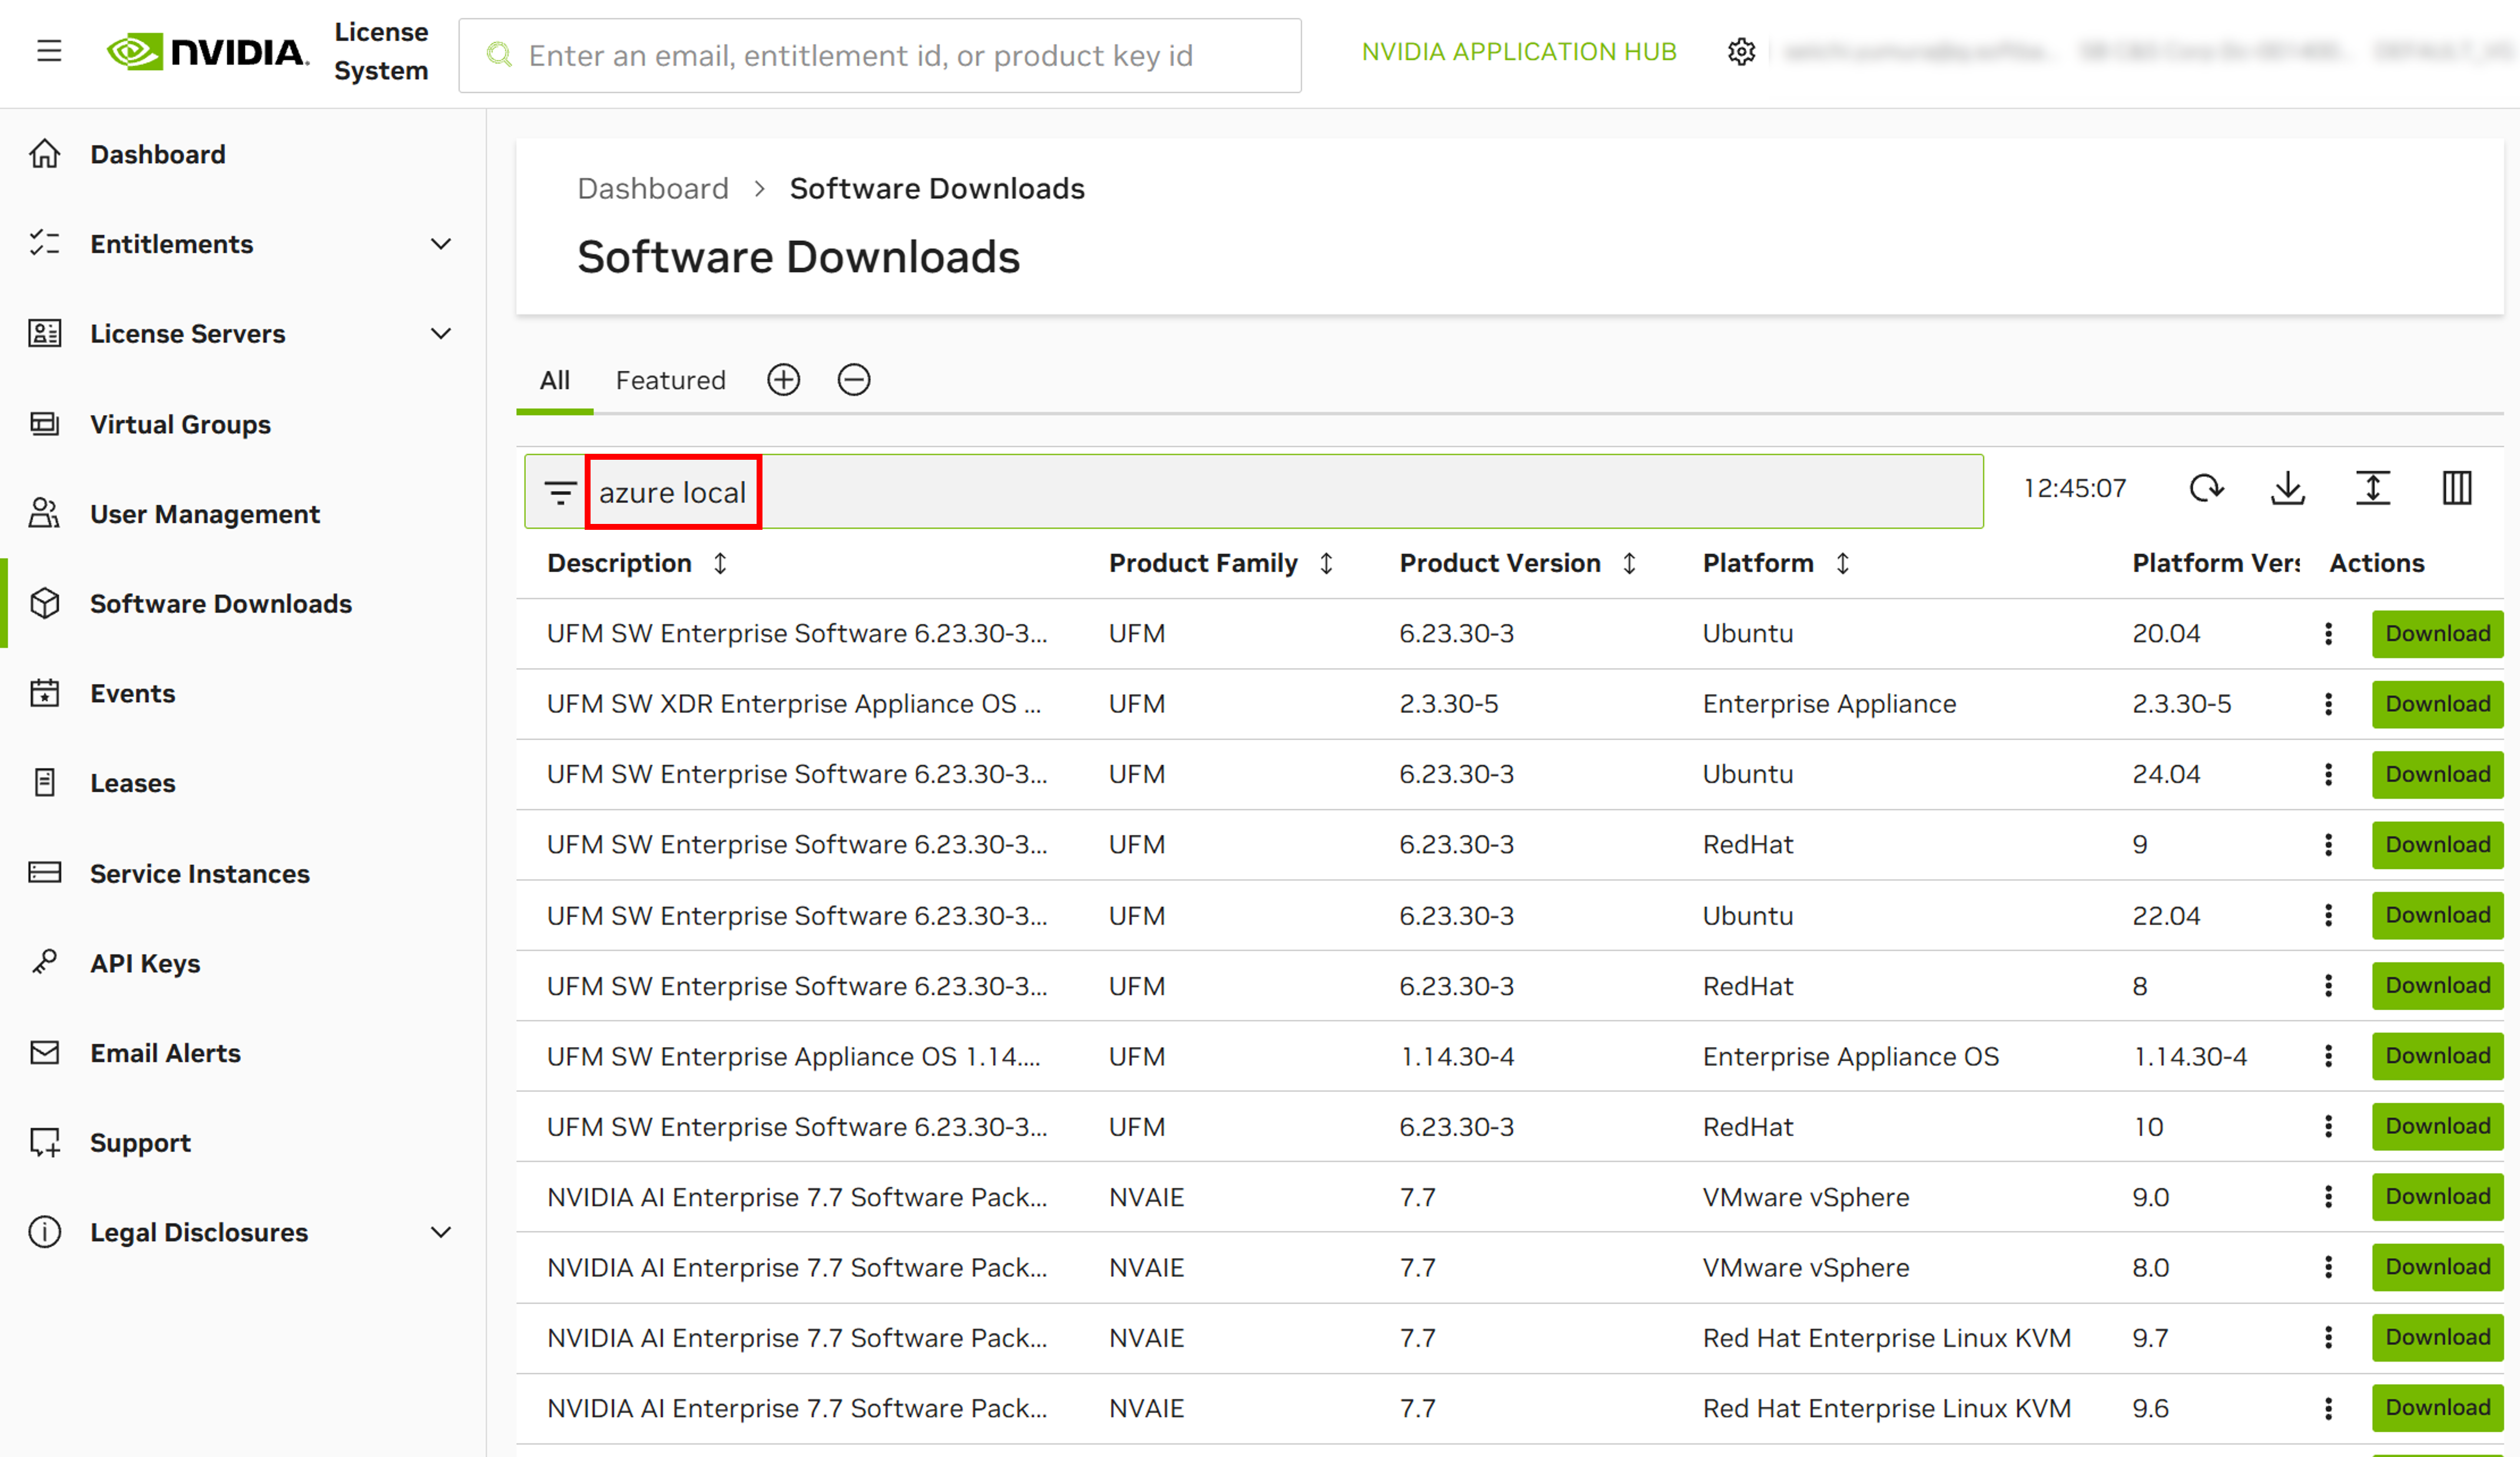
Task: Click the add tab plus icon
Action: click(x=783, y=380)
